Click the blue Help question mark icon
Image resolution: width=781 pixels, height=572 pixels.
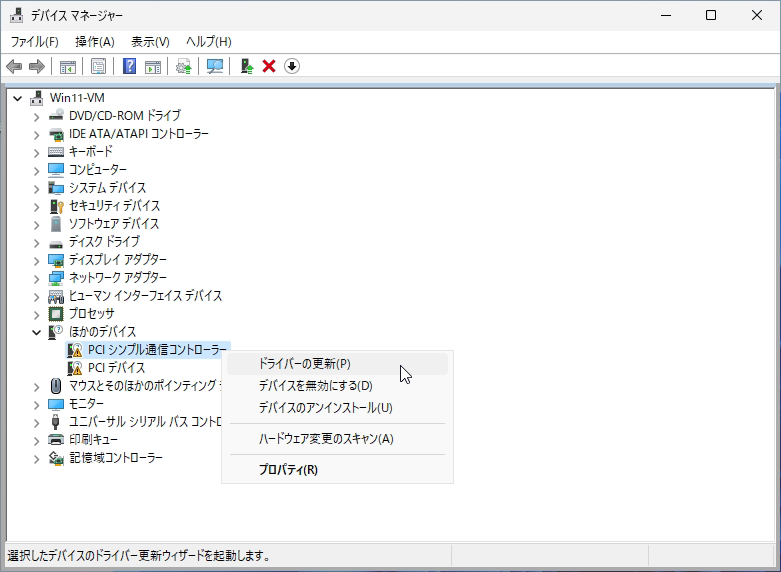tap(130, 66)
